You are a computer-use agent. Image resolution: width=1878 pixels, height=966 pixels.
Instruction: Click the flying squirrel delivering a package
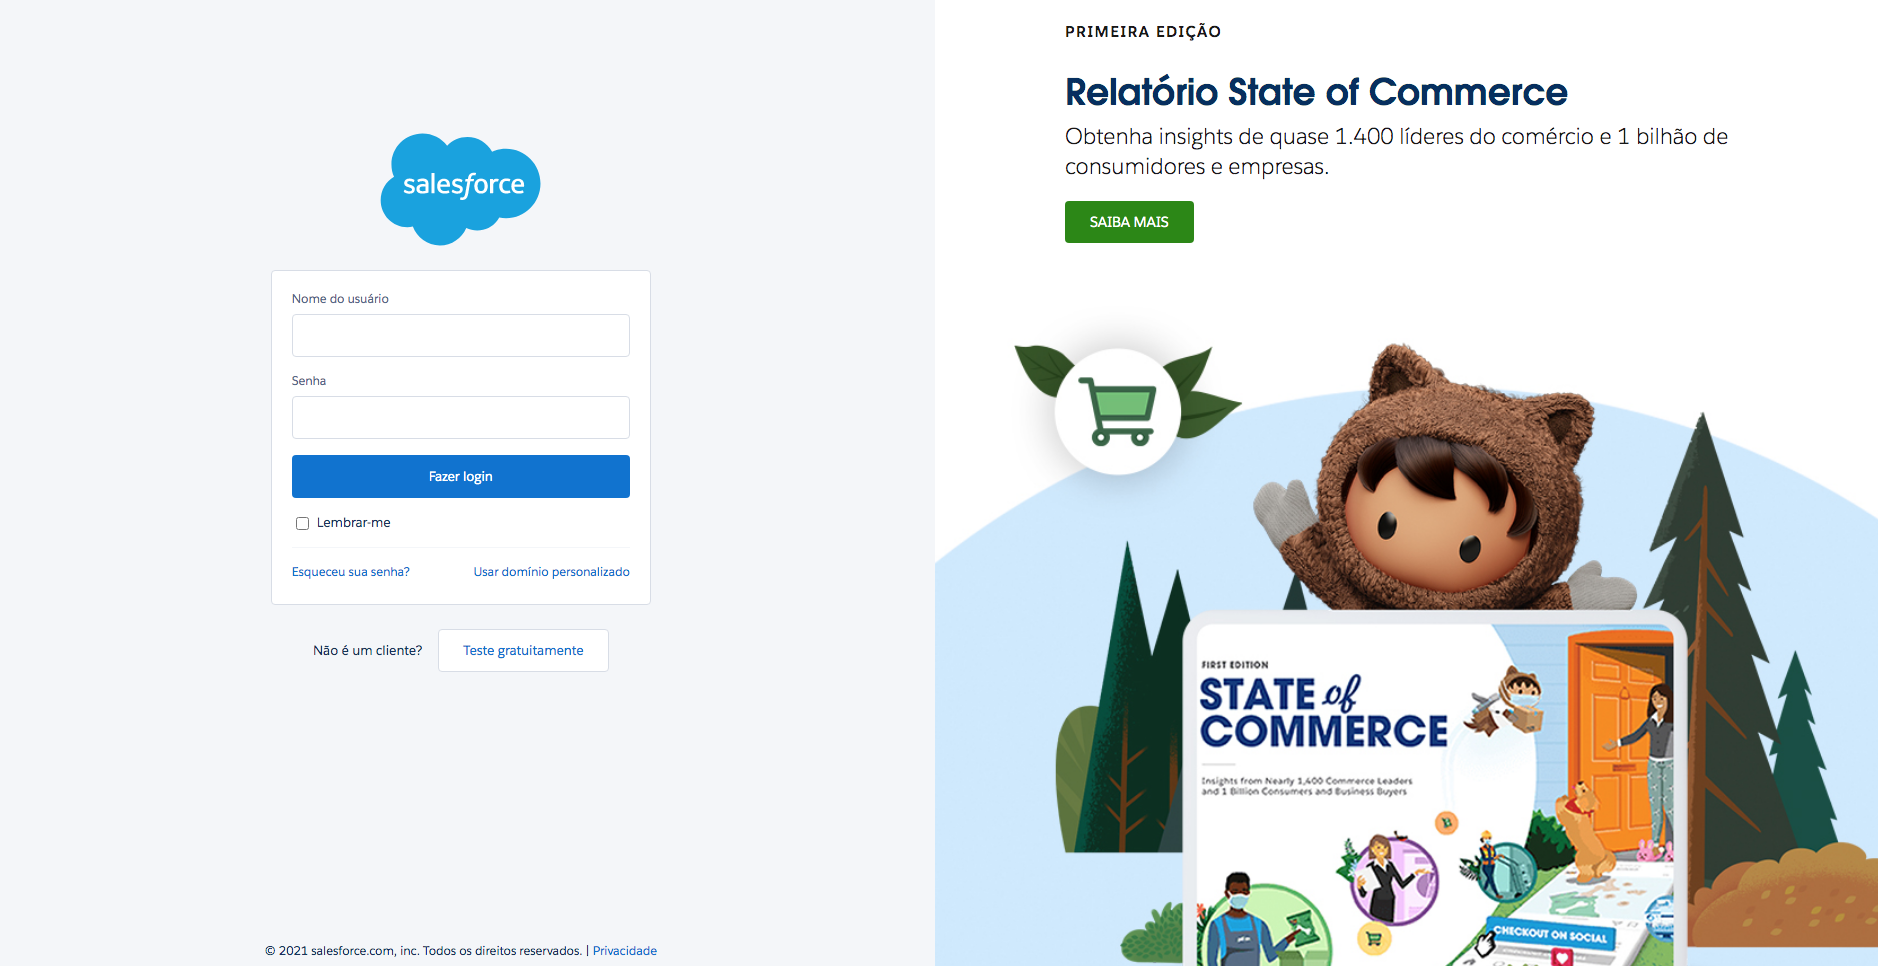[1506, 700]
